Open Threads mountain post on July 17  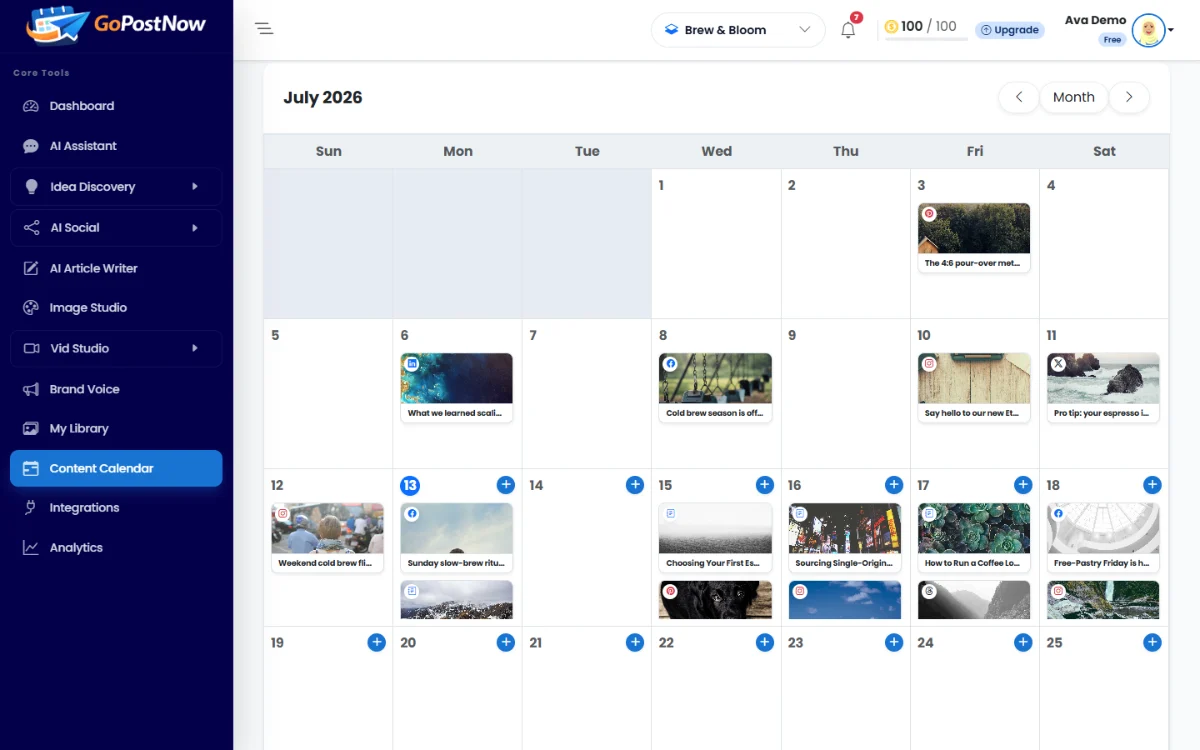[x=974, y=600]
